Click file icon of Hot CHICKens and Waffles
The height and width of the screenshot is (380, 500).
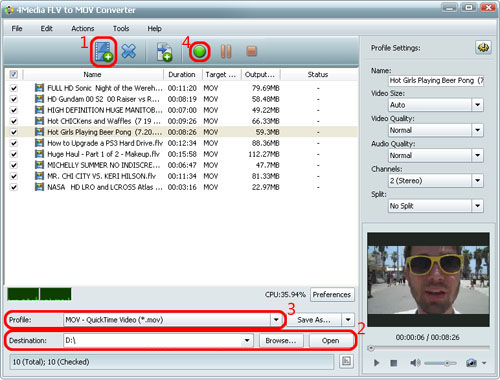point(39,121)
